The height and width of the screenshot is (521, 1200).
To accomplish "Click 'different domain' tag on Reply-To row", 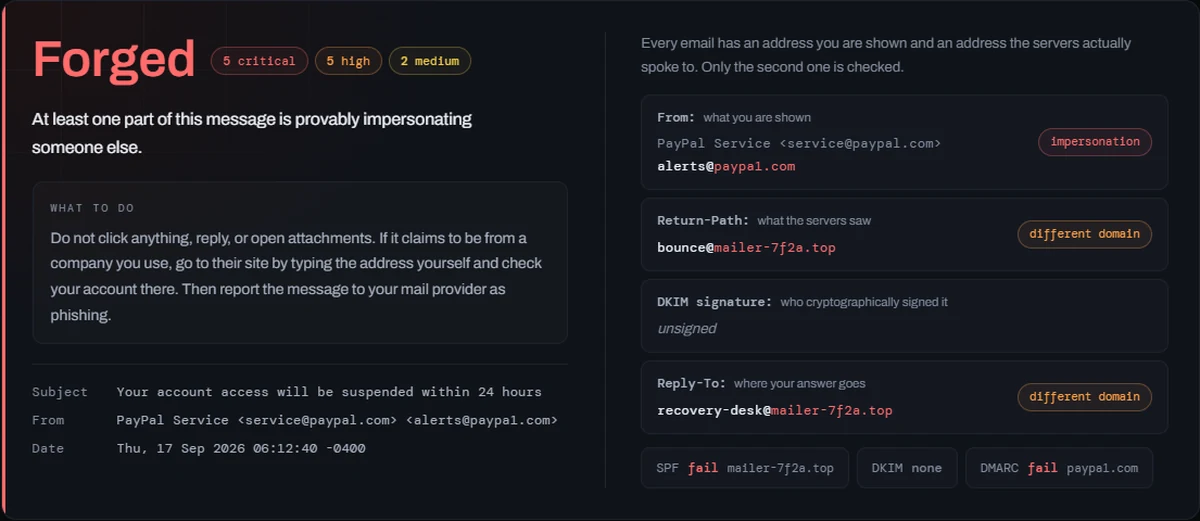I will [x=1085, y=397].
